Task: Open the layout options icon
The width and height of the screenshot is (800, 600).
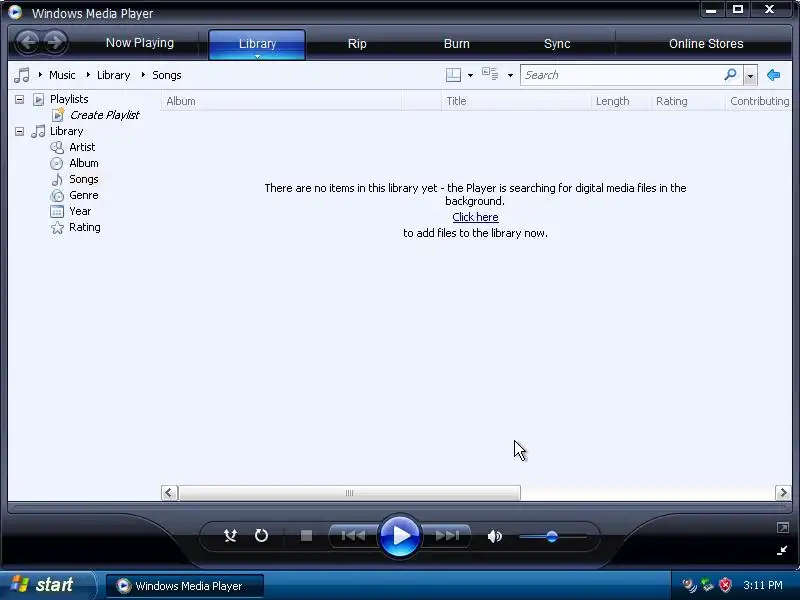Action: pyautogui.click(x=453, y=75)
